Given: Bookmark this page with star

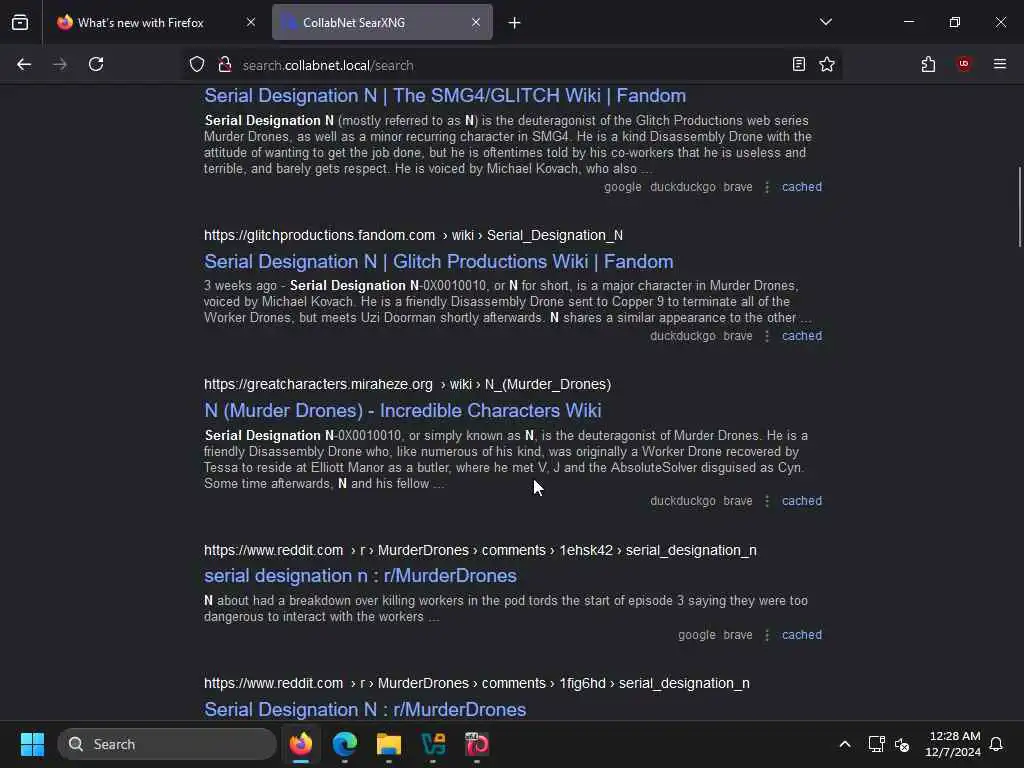Looking at the screenshot, I should point(827,64).
